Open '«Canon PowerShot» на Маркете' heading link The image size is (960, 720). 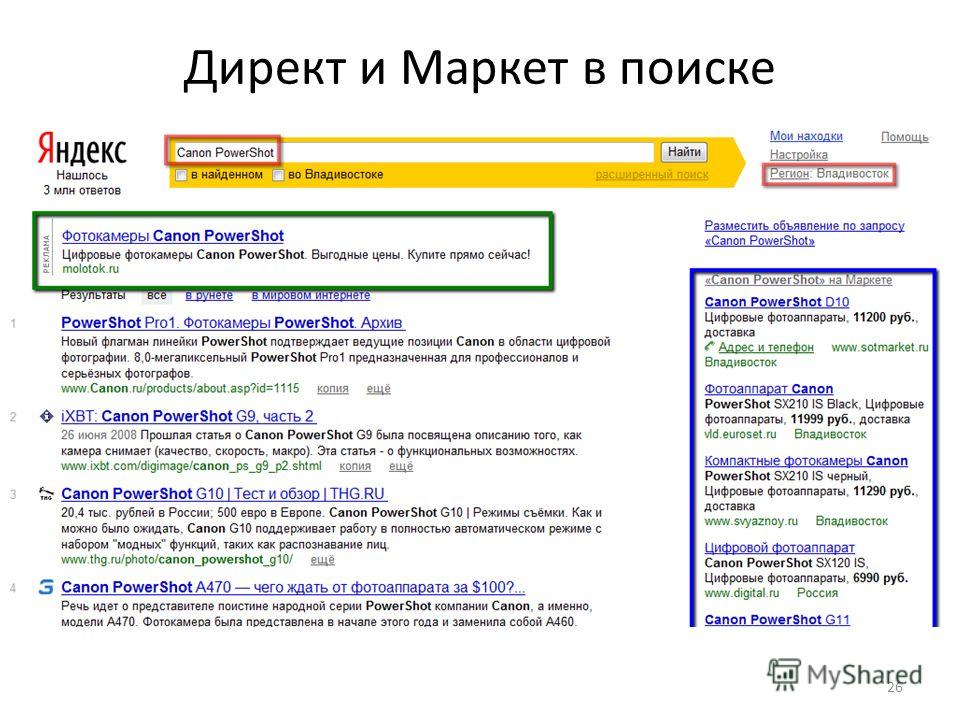tap(798, 280)
